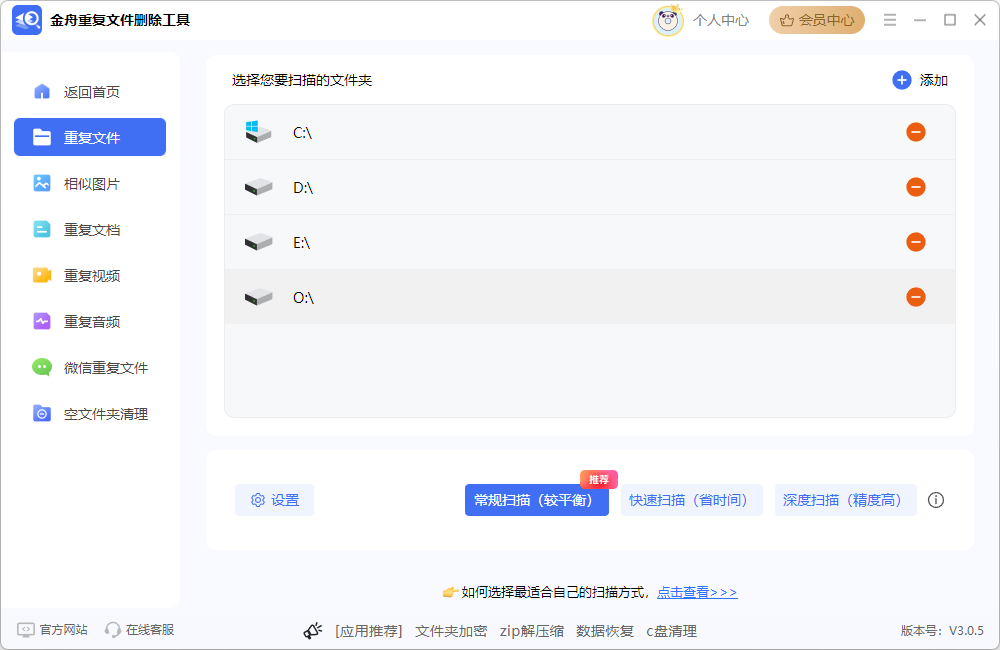
Task: Click the E:\ drive icon
Action: 258,242
